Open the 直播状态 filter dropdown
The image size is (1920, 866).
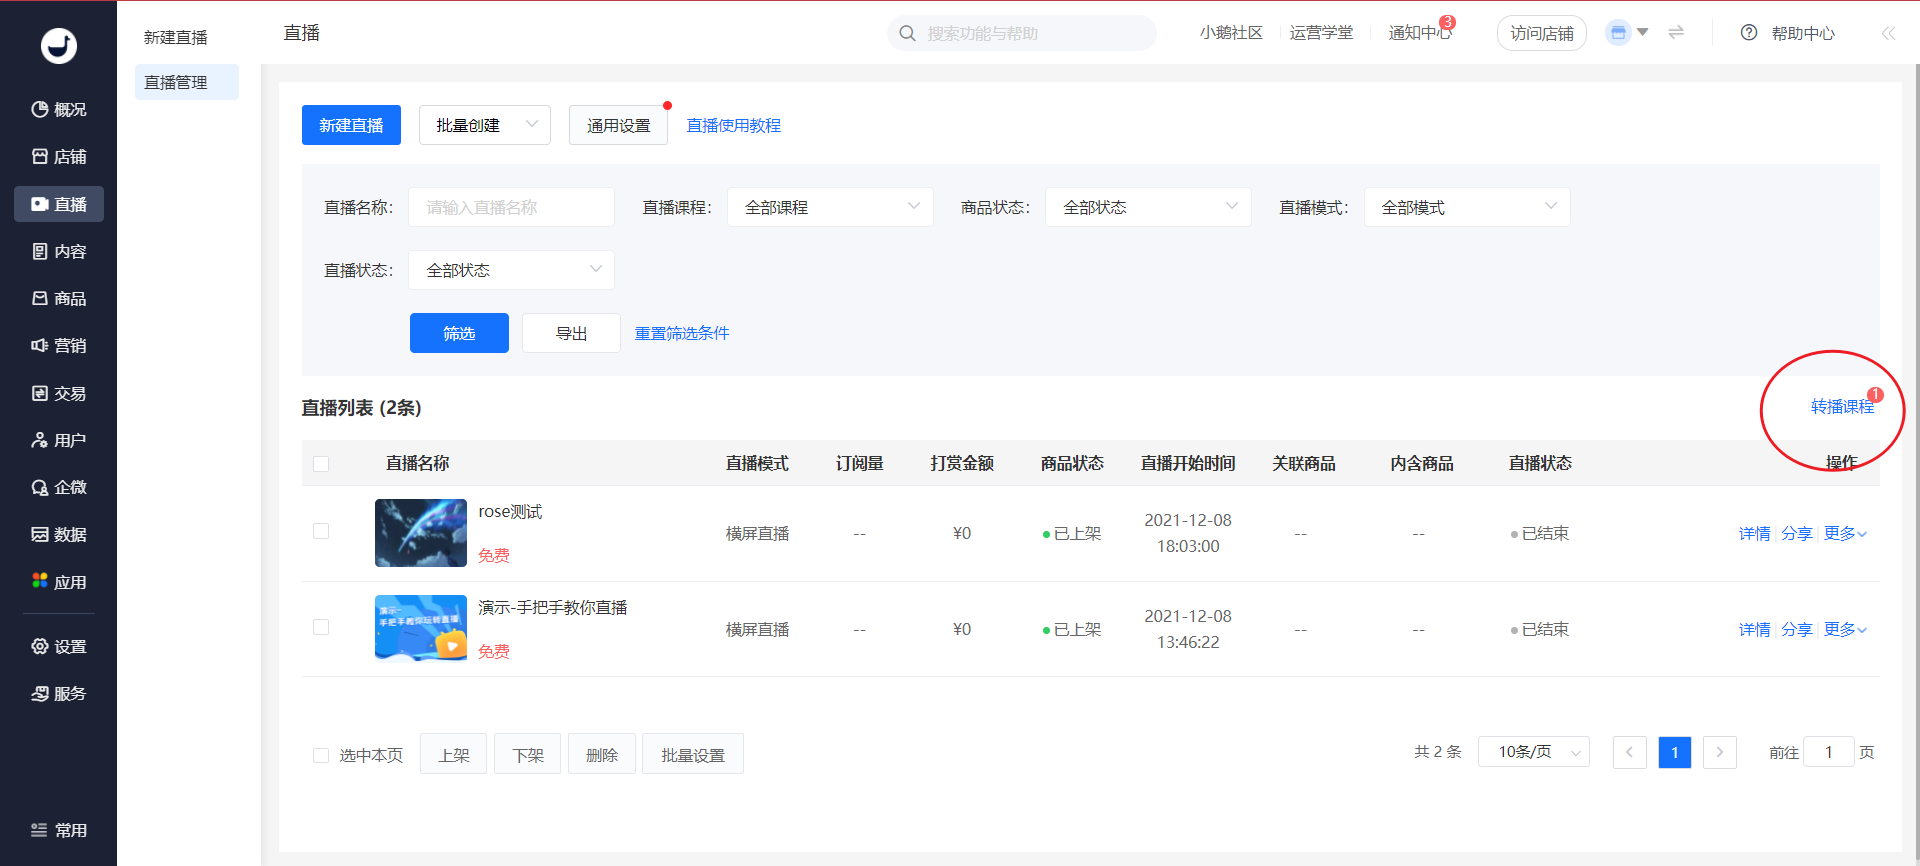[511, 270]
